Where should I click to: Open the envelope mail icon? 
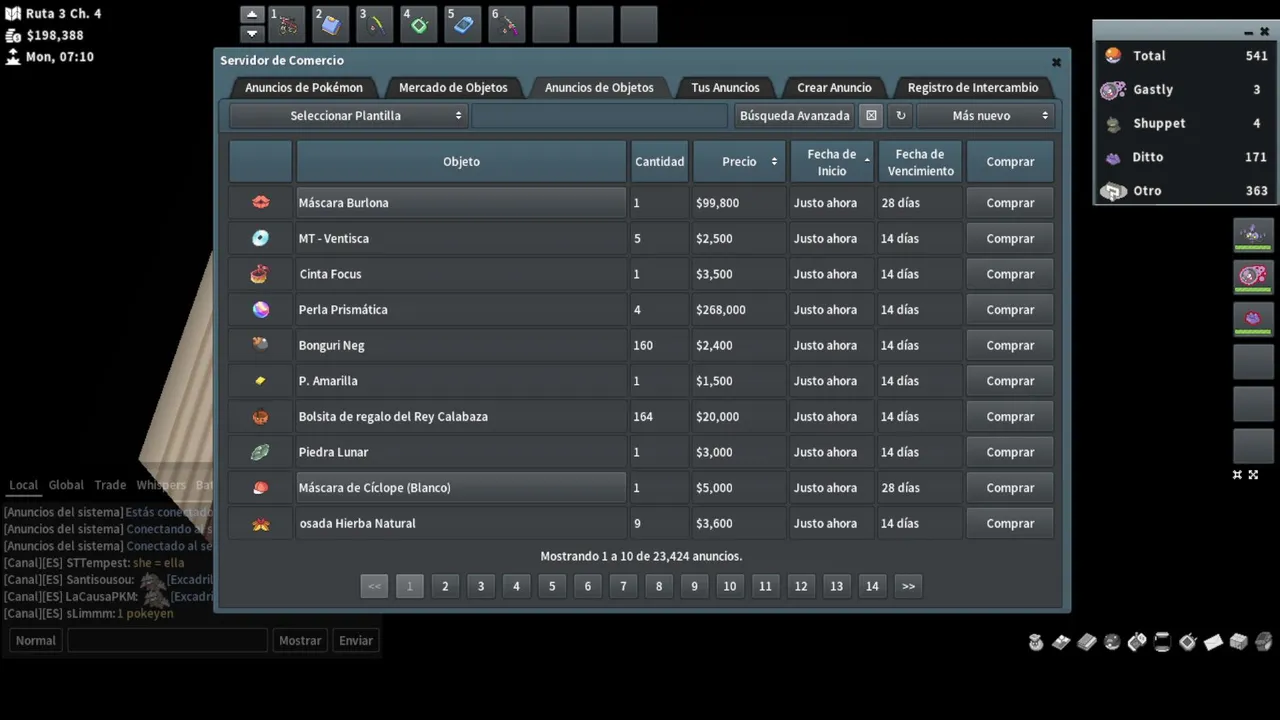click(1213, 642)
